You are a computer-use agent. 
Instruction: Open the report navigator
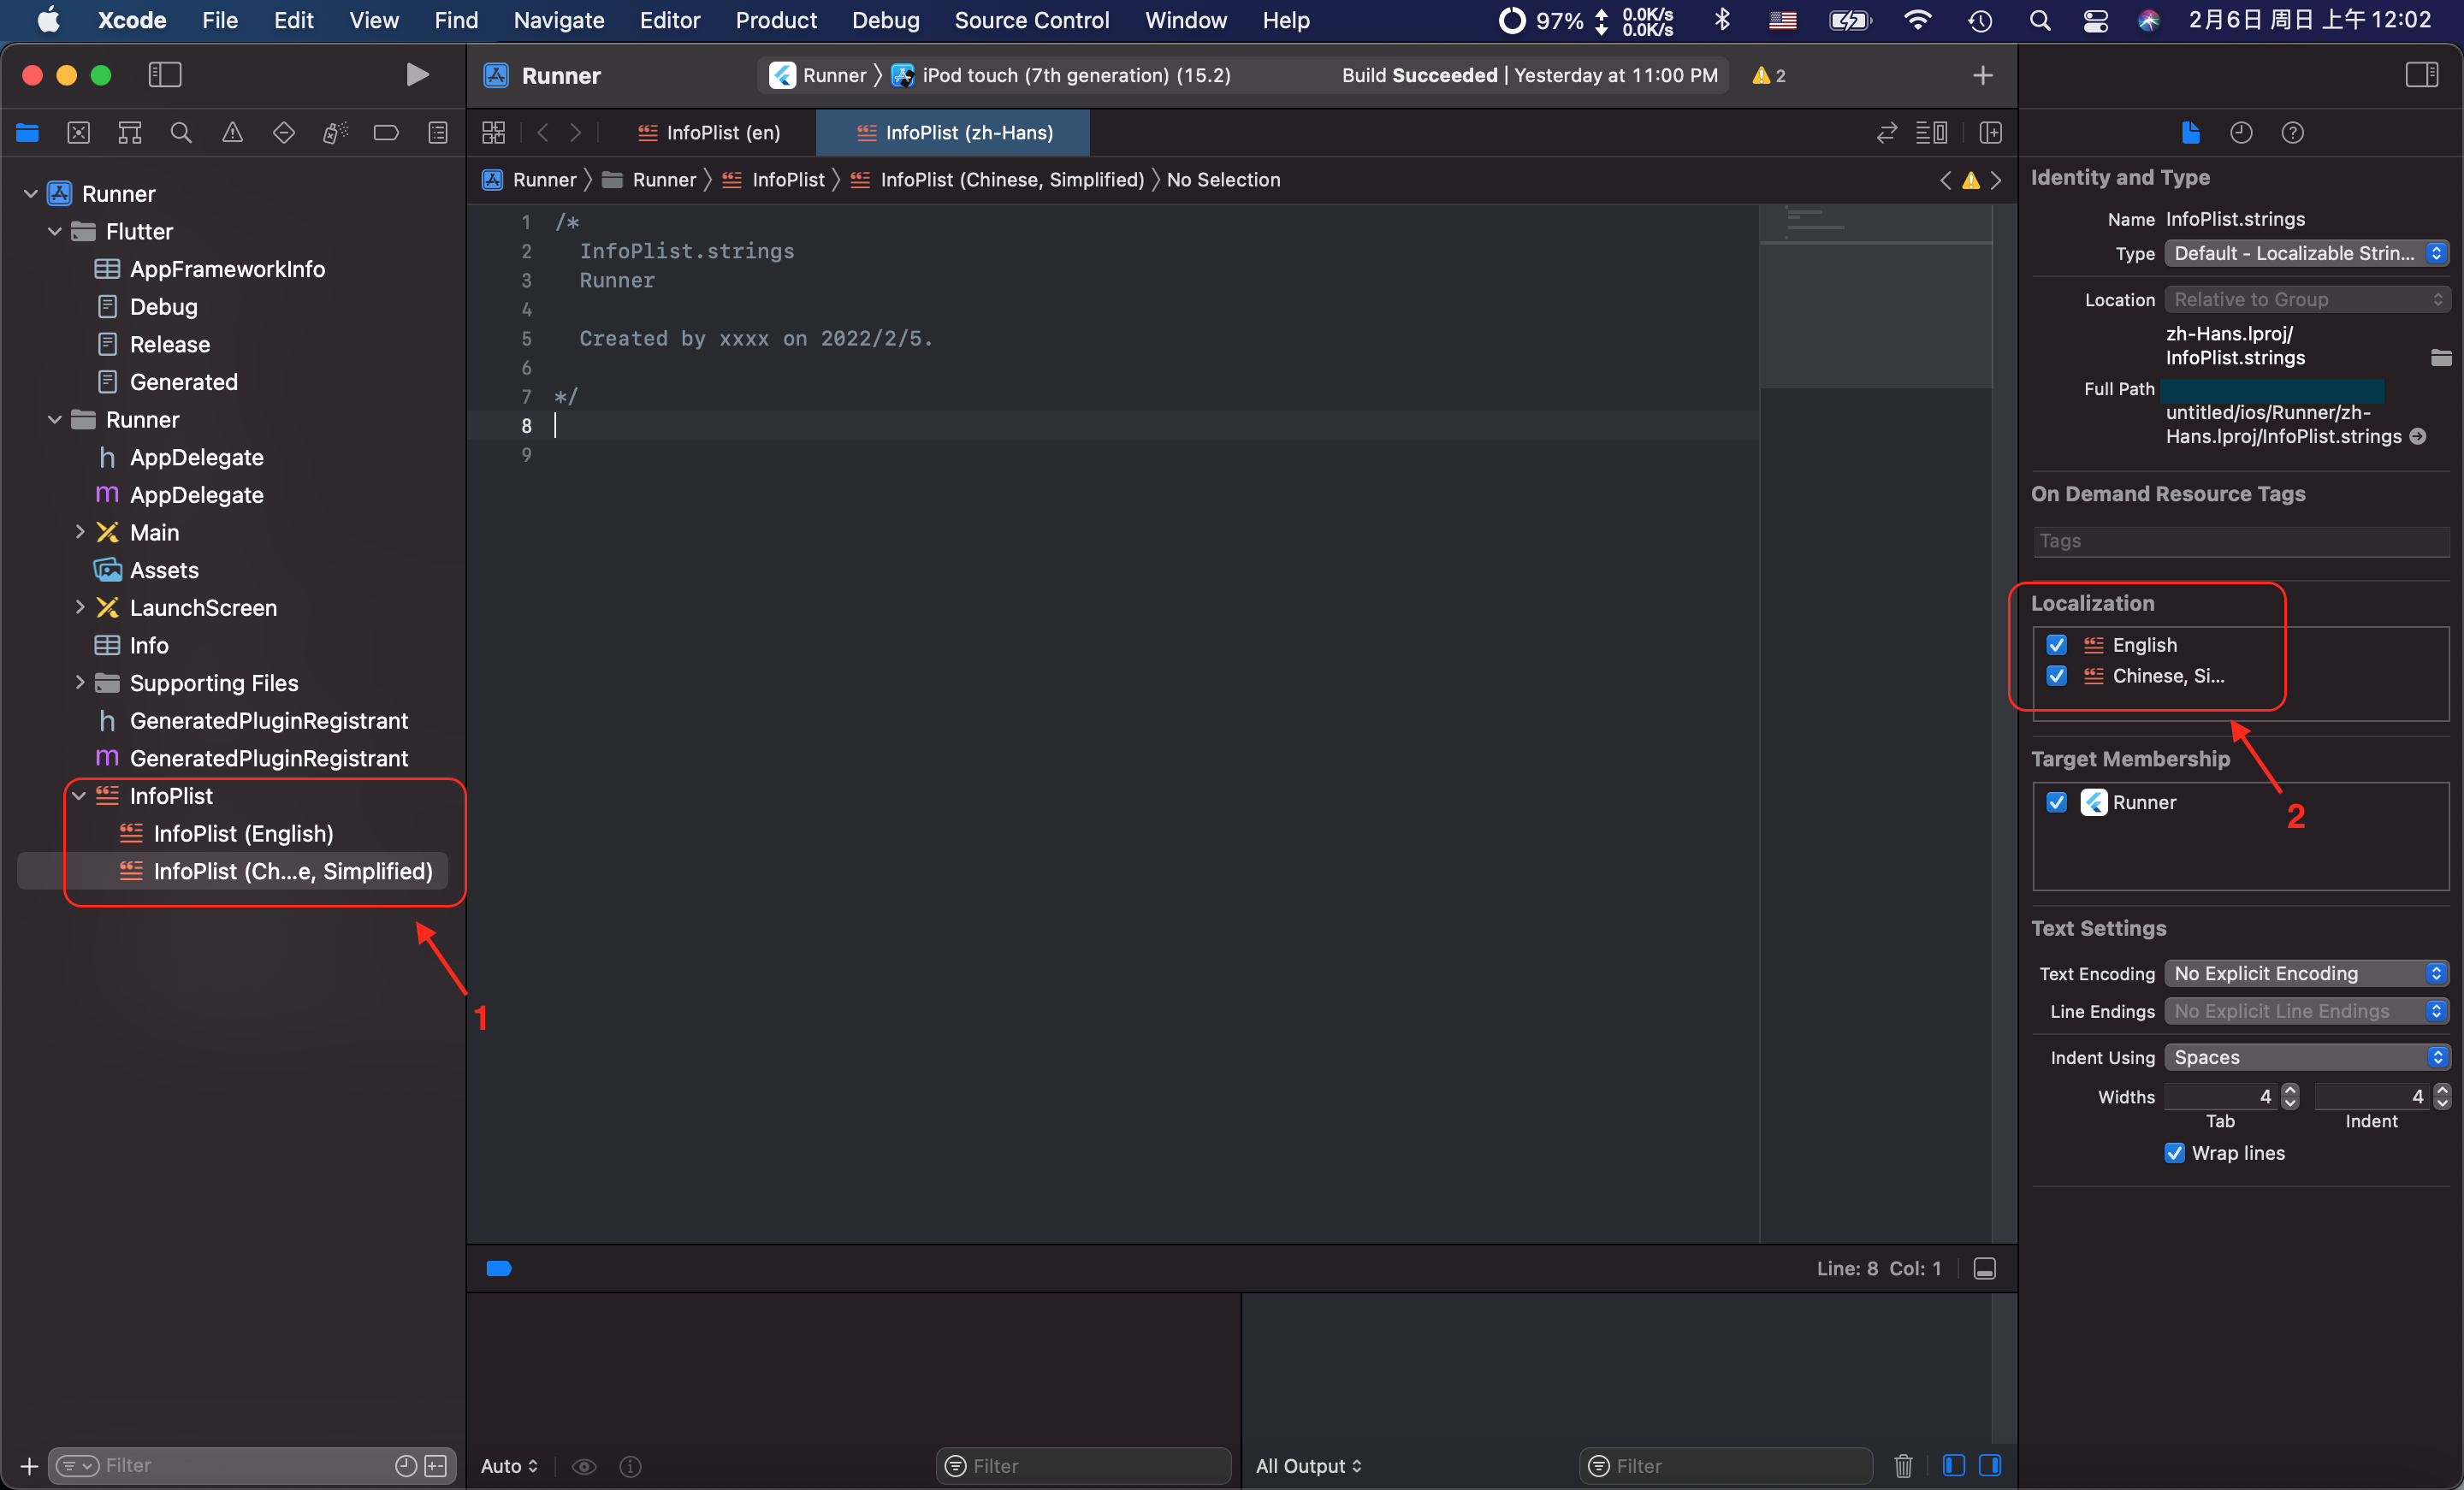pos(438,132)
